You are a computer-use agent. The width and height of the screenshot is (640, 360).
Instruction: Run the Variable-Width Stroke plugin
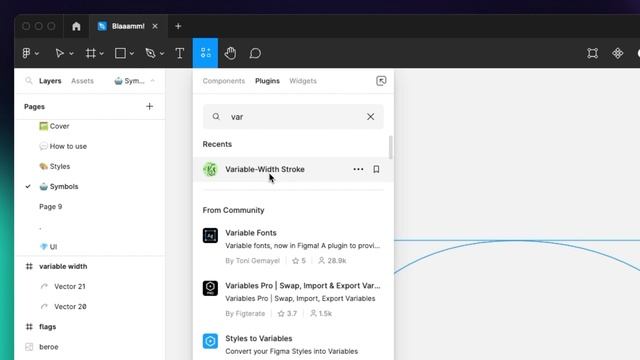click(x=293, y=169)
